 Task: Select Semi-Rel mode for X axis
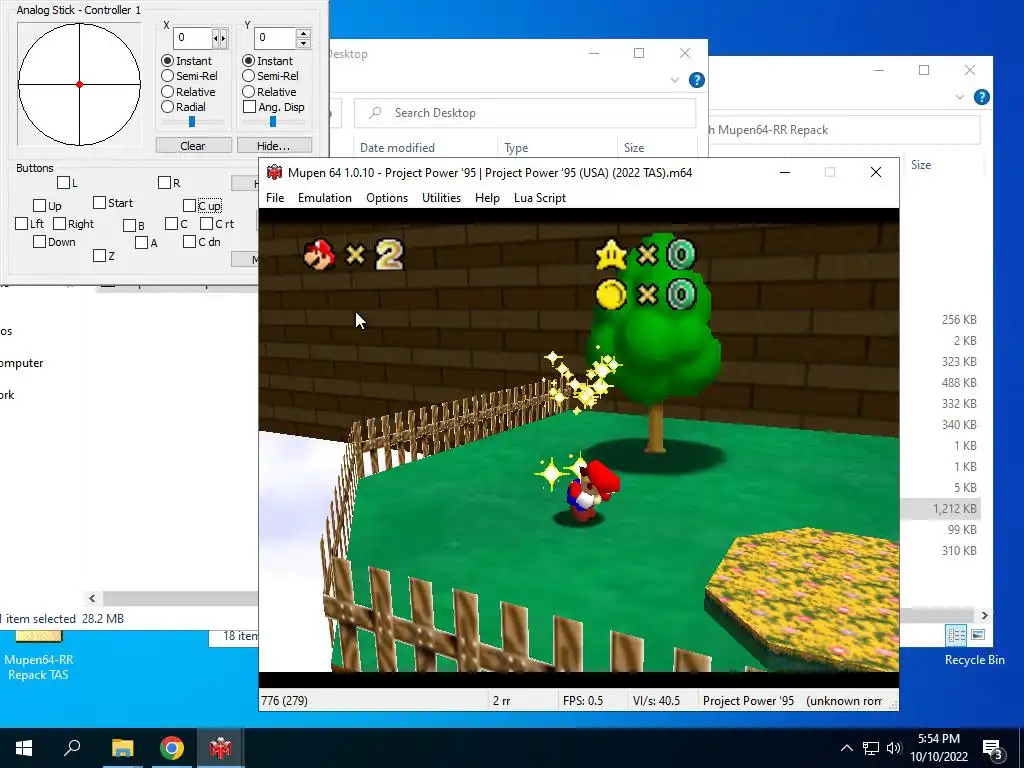point(167,76)
